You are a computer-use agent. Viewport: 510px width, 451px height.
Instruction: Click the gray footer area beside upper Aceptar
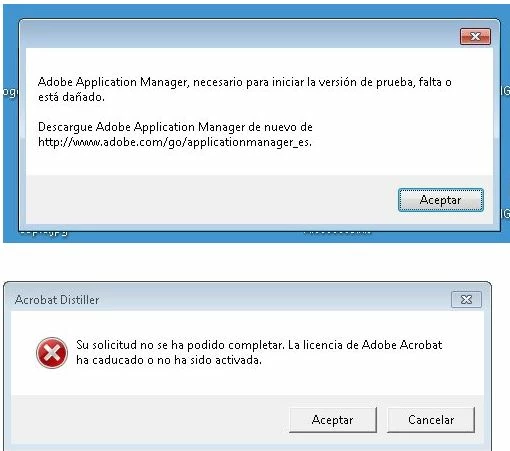point(212,199)
